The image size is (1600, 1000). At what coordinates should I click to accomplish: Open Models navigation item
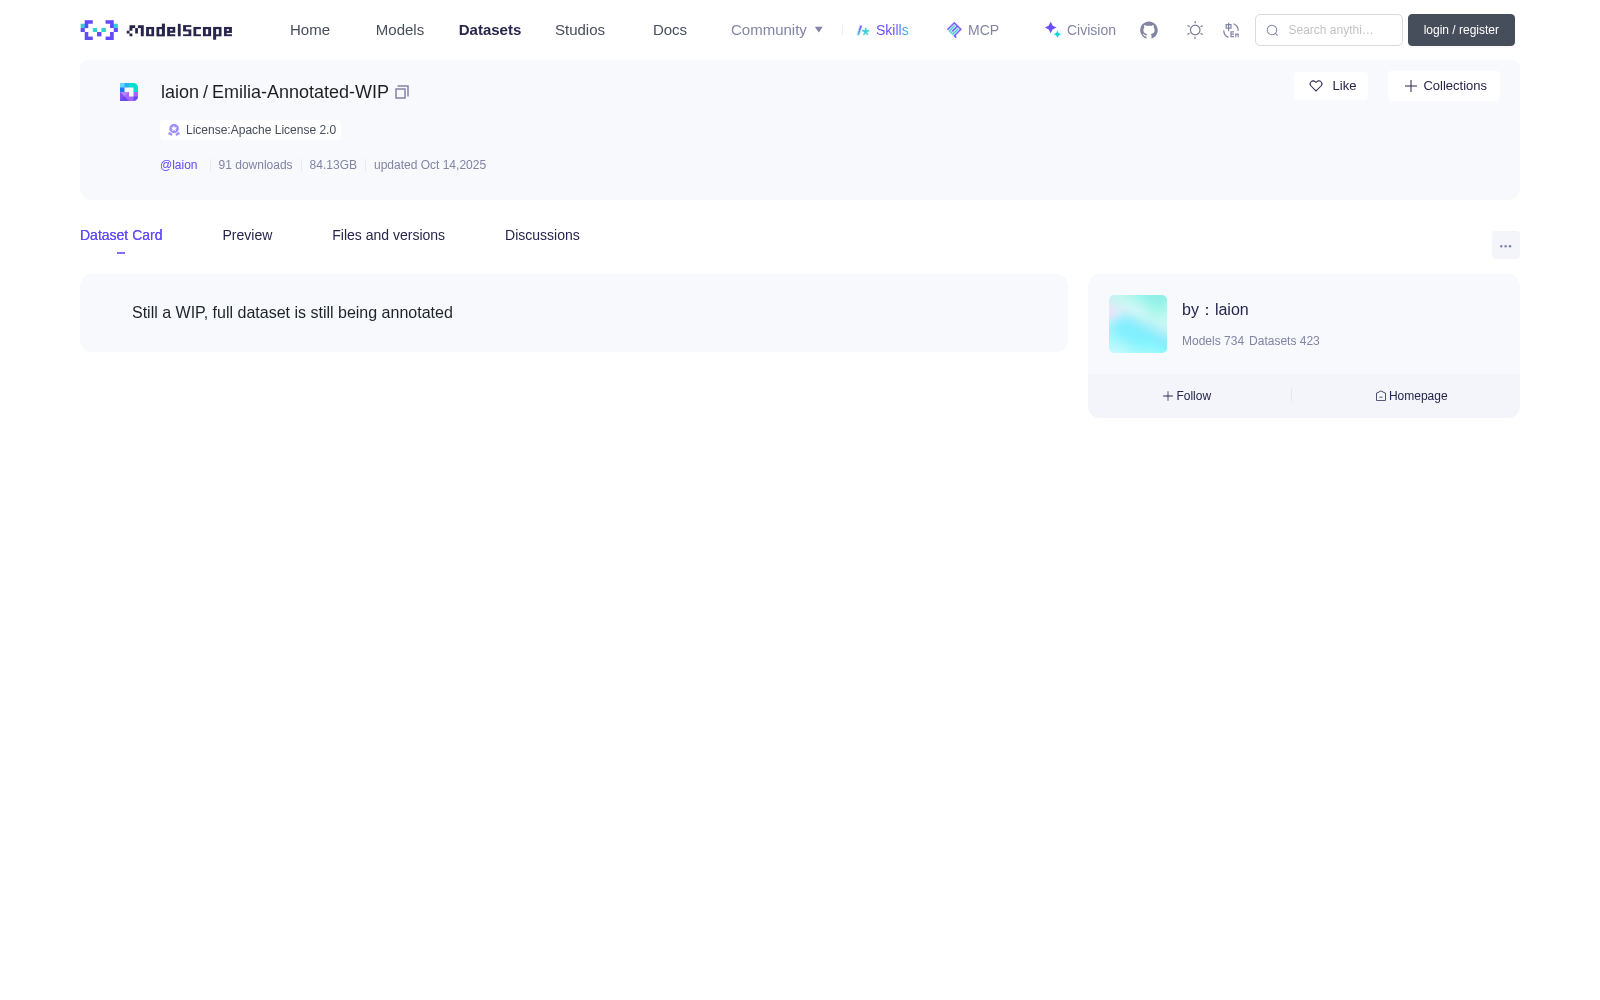click(x=400, y=30)
